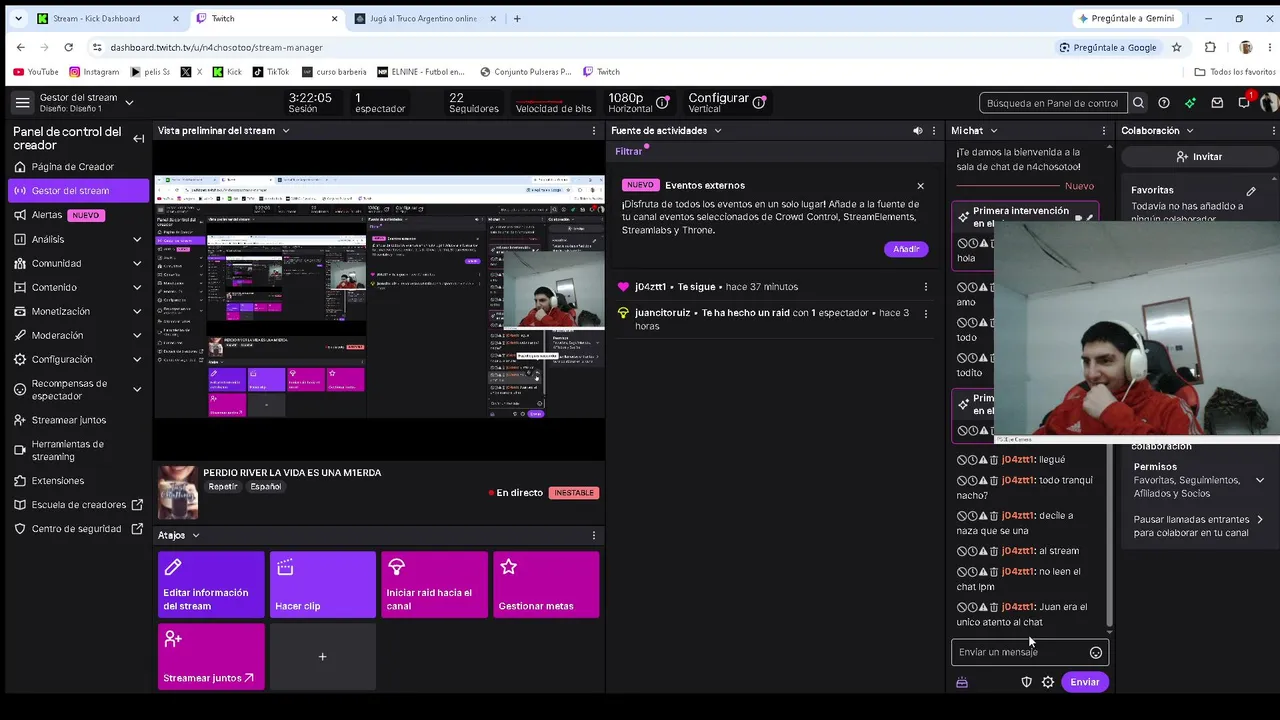
Task: Open Mi chat panel options menu
Action: tap(1104, 131)
